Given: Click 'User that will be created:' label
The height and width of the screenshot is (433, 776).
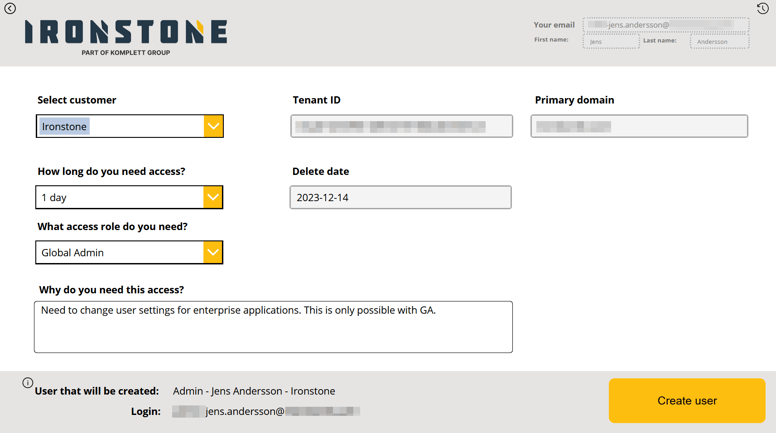Looking at the screenshot, I should (x=97, y=391).
